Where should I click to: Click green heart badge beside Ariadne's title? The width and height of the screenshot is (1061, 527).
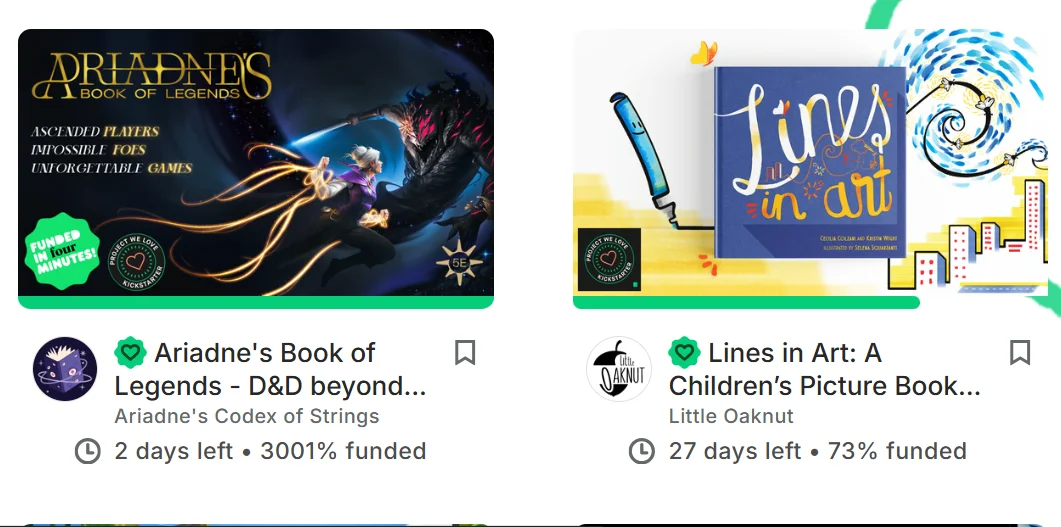pyautogui.click(x=131, y=352)
